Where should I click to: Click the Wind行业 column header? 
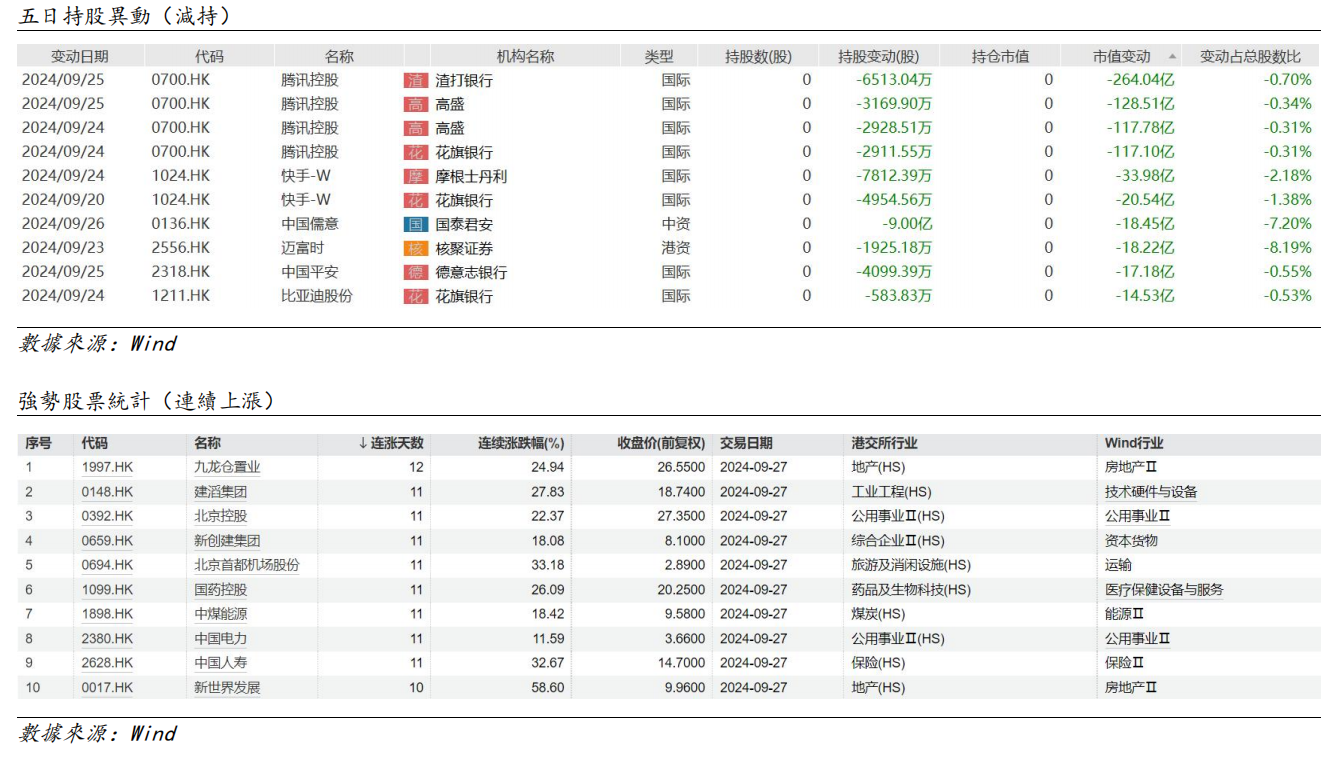coord(1134,443)
